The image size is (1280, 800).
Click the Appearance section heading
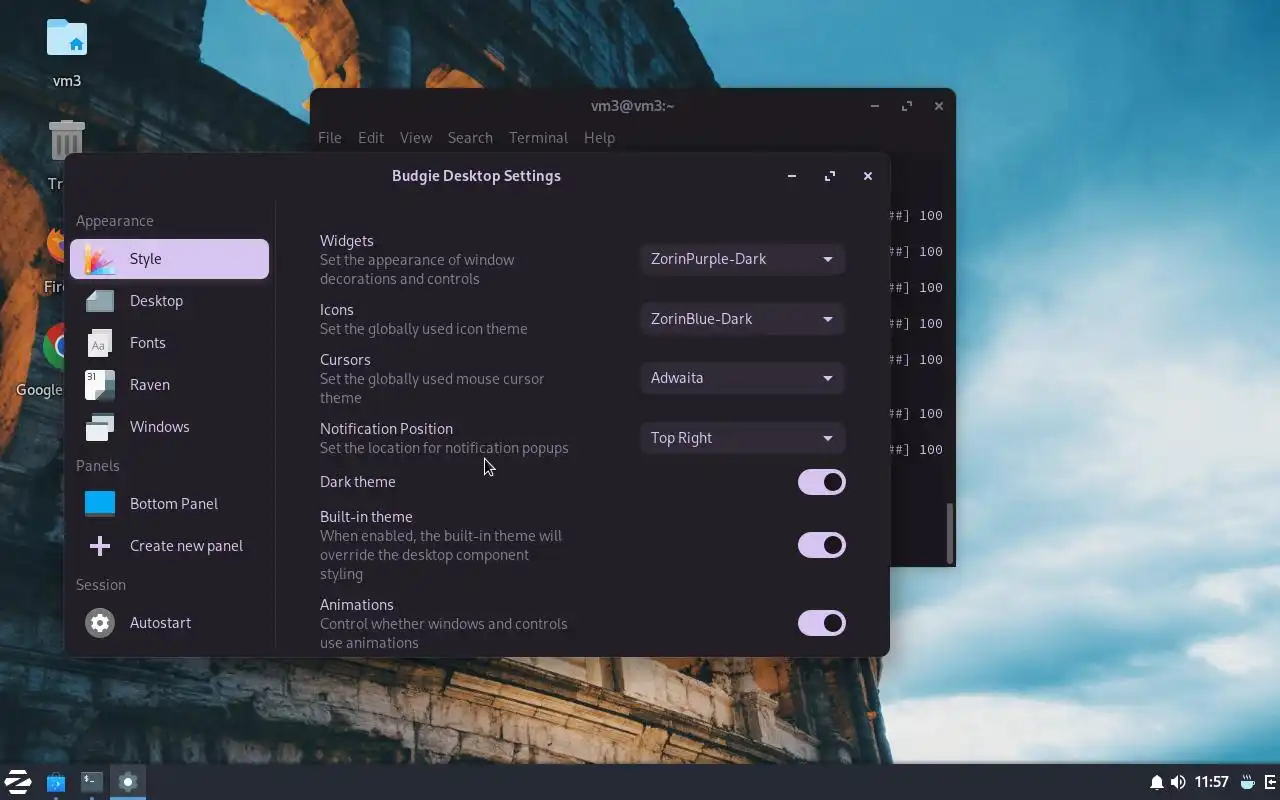click(115, 221)
